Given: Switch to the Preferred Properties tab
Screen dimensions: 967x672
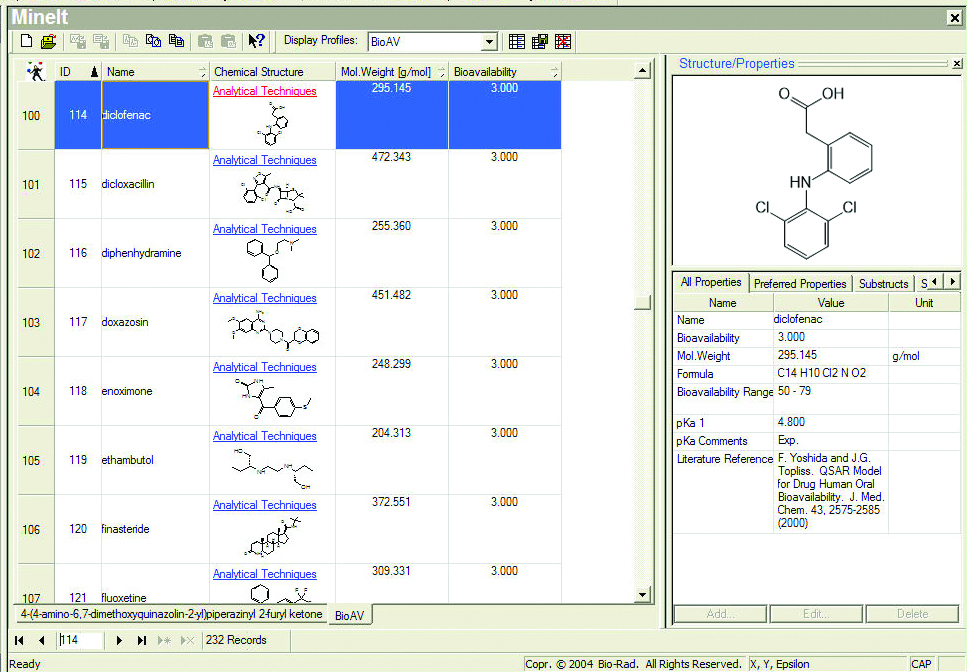Looking at the screenshot, I should pos(800,284).
